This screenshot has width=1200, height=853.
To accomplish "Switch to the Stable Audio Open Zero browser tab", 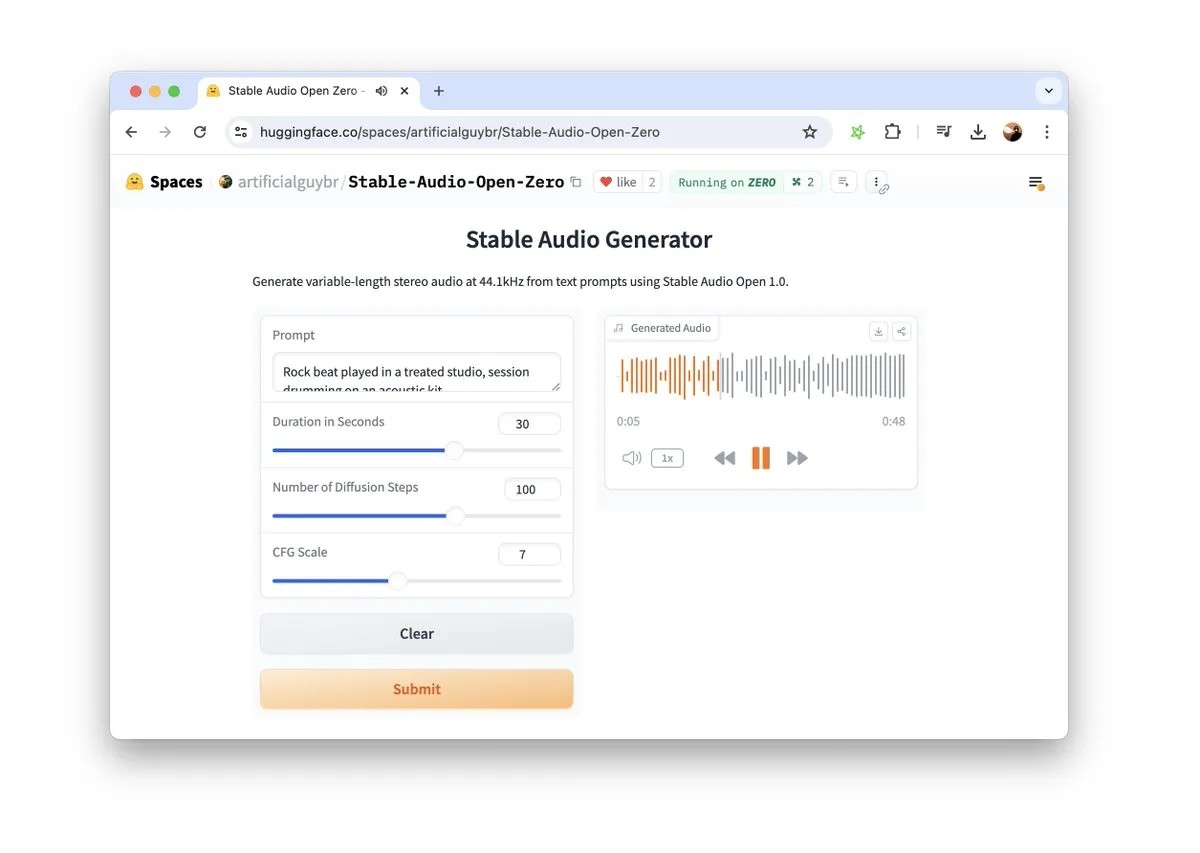I will point(290,90).
